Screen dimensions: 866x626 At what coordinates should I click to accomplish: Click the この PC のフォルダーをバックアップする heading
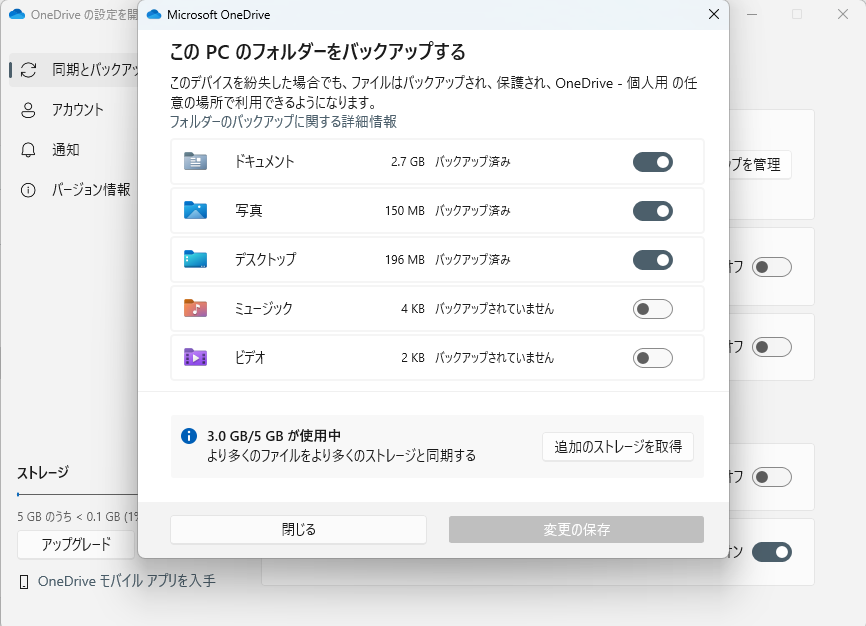[318, 52]
